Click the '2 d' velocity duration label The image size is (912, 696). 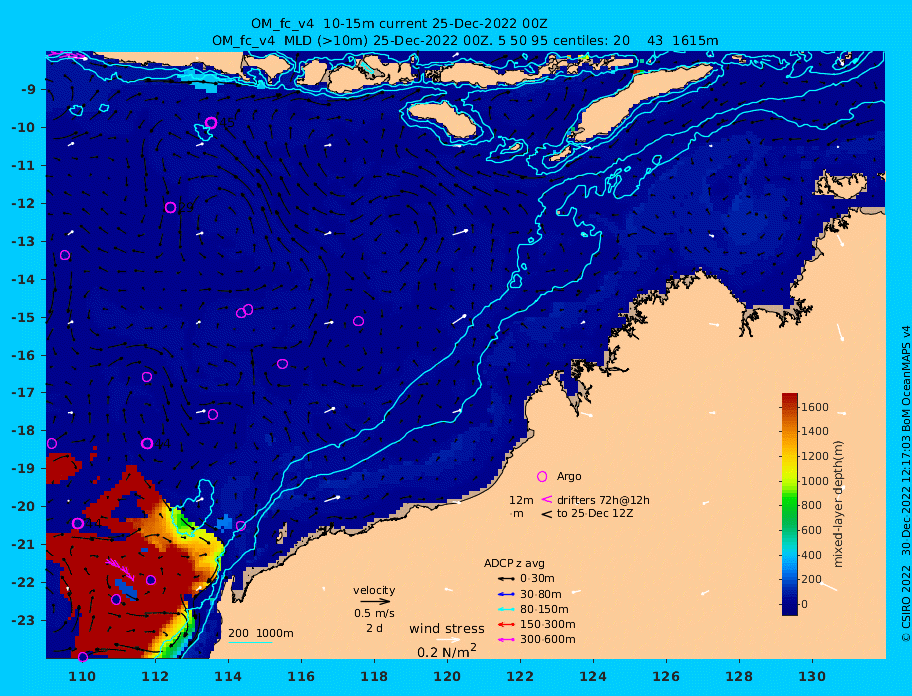point(375,629)
